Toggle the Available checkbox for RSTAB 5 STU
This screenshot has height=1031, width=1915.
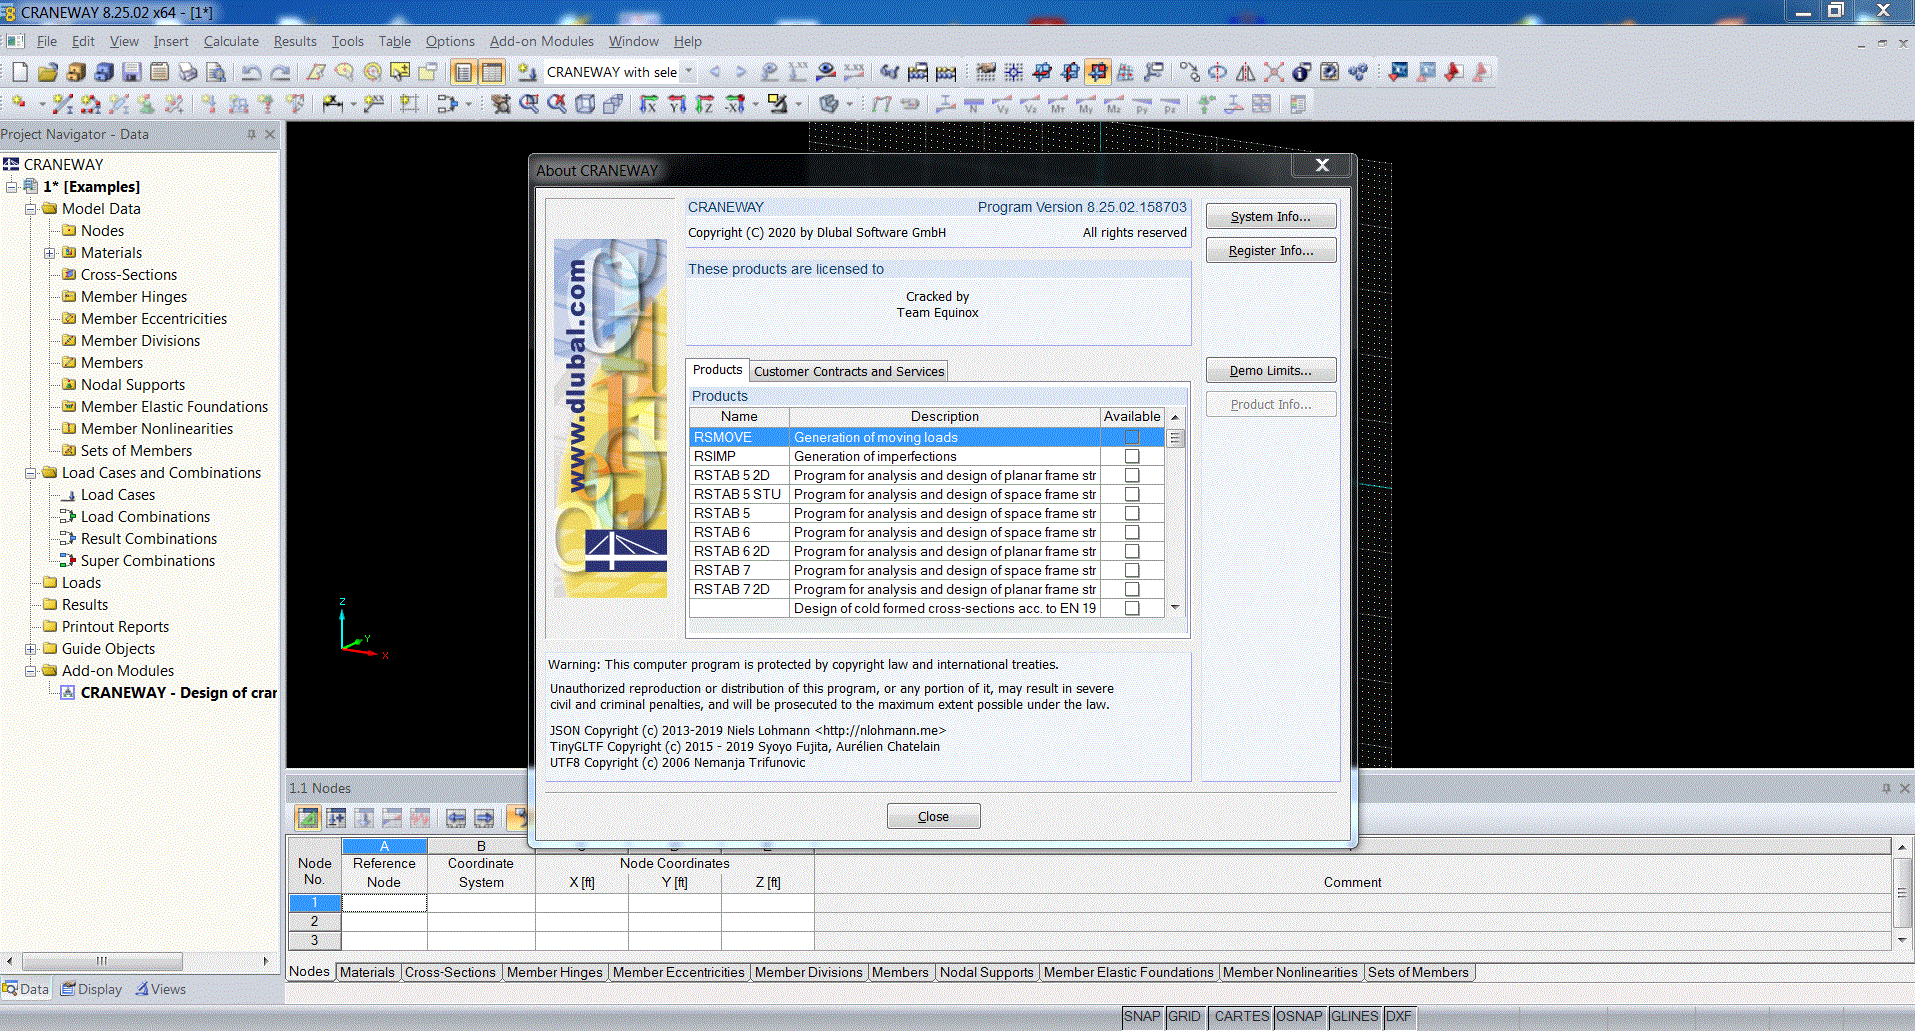pos(1132,494)
